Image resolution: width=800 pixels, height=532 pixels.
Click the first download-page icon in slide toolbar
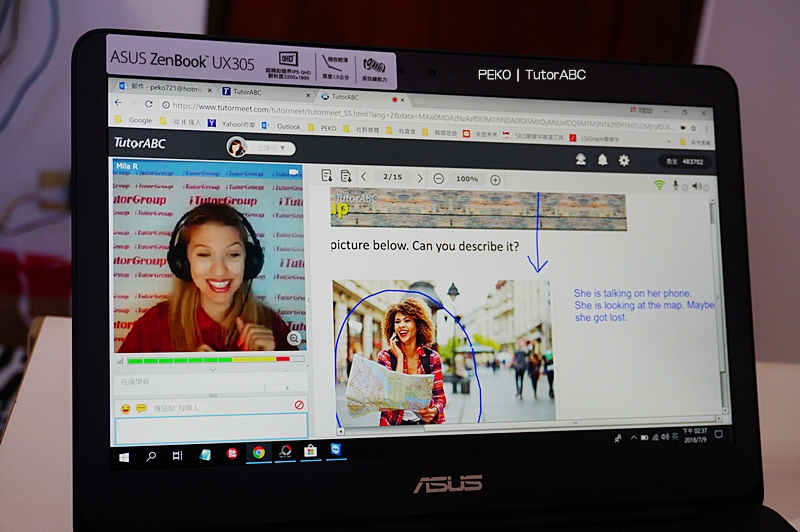[x=327, y=175]
